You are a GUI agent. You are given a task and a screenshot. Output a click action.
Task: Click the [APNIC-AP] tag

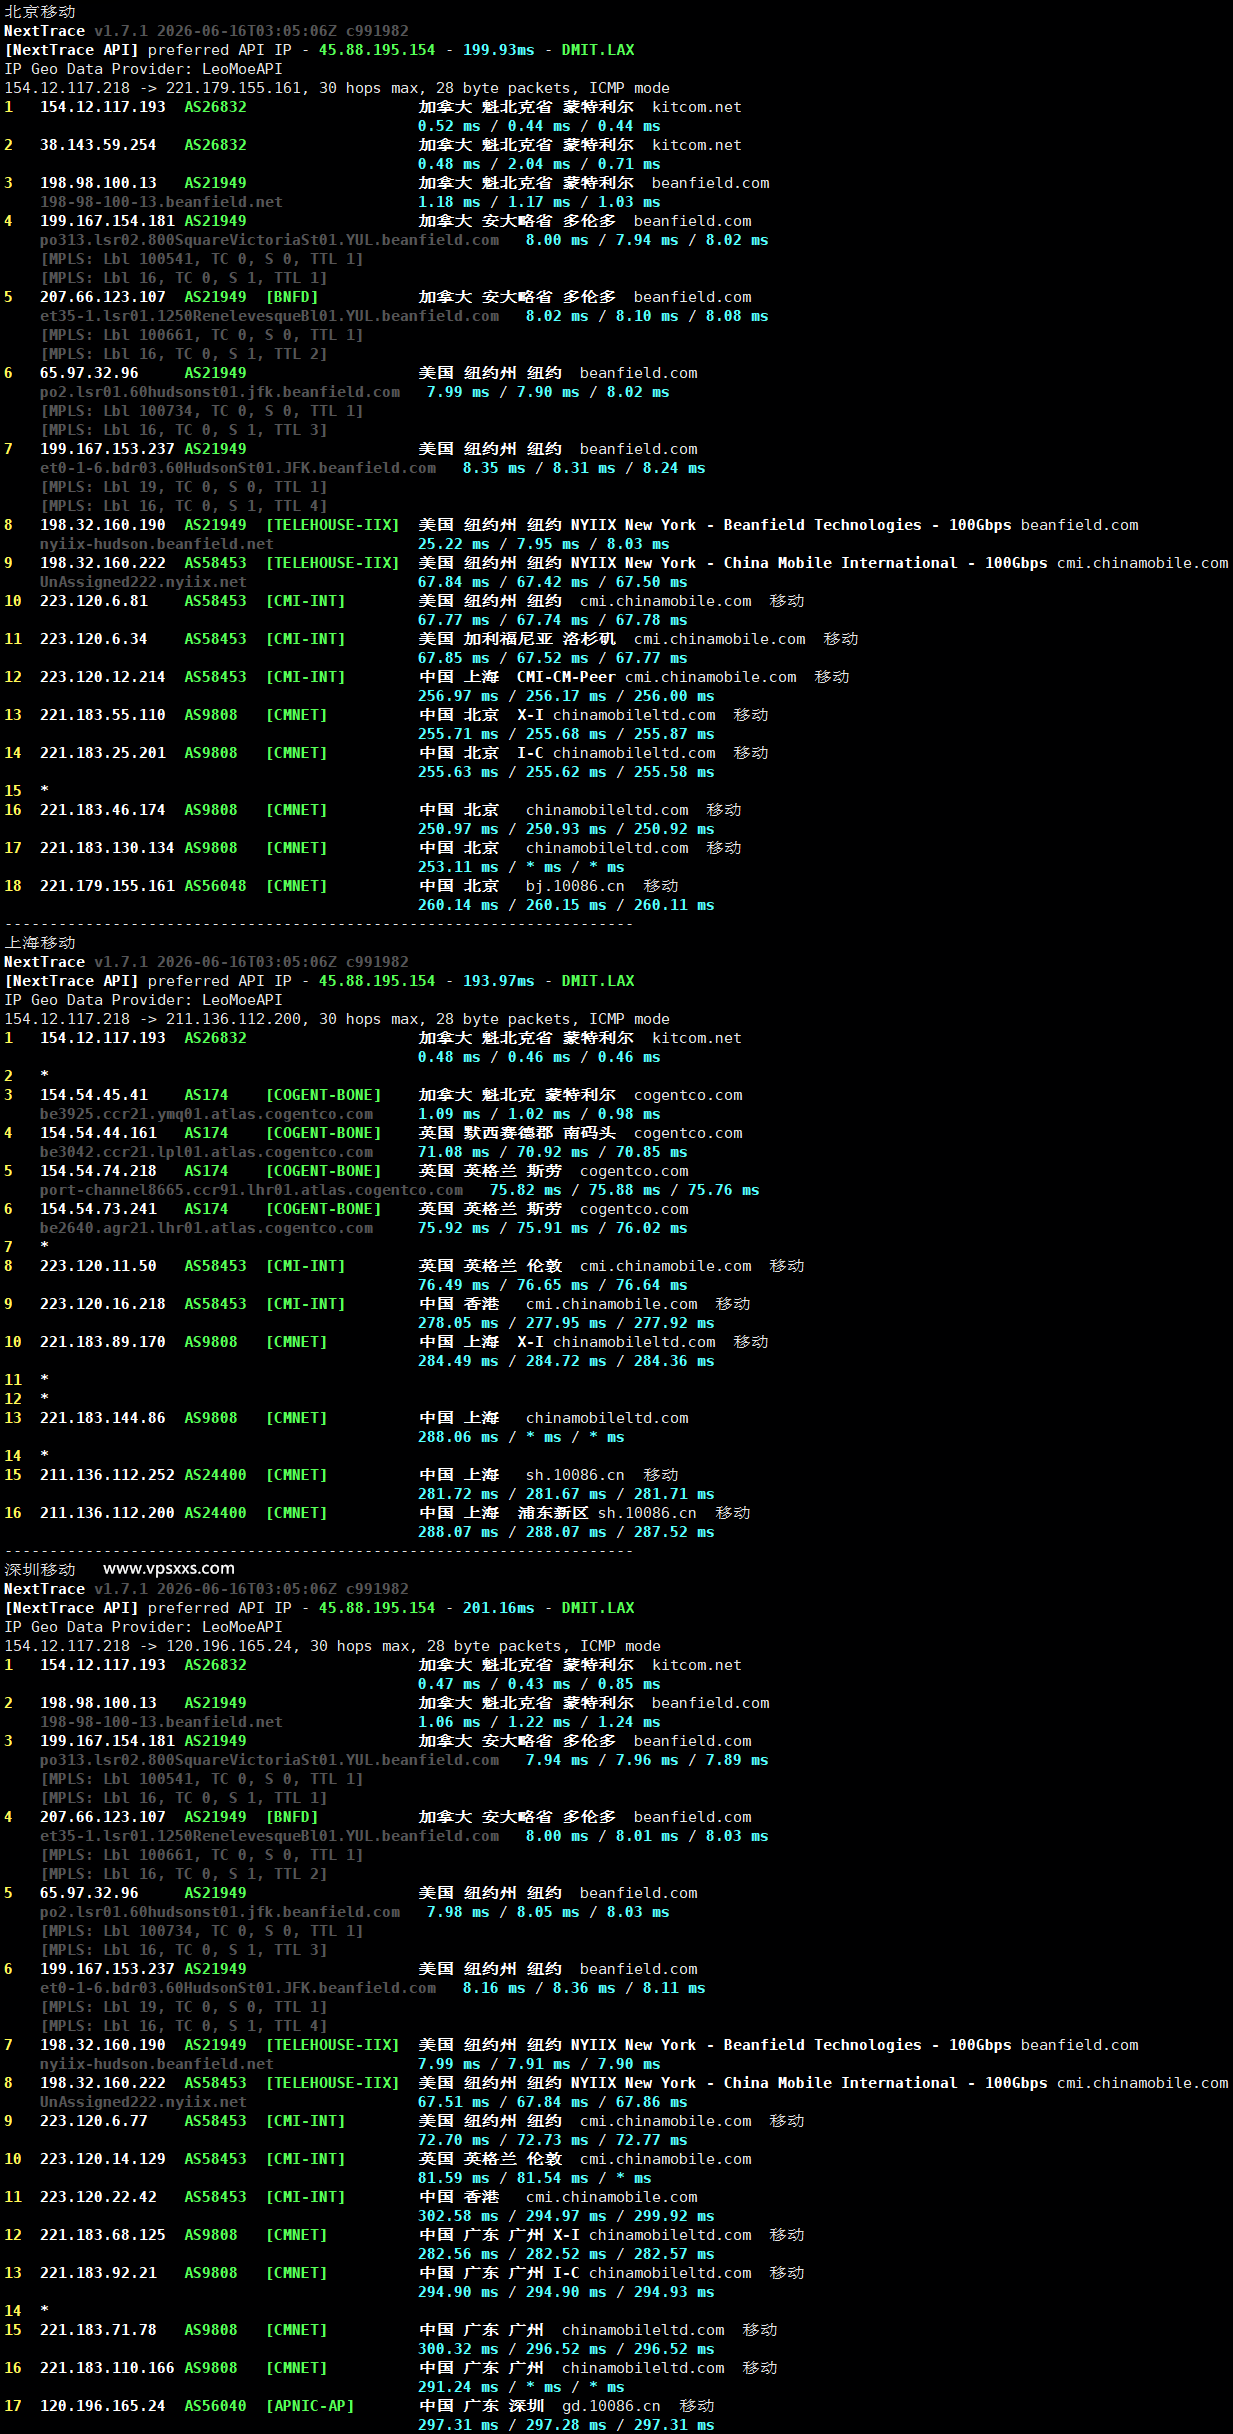[x=310, y=2406]
